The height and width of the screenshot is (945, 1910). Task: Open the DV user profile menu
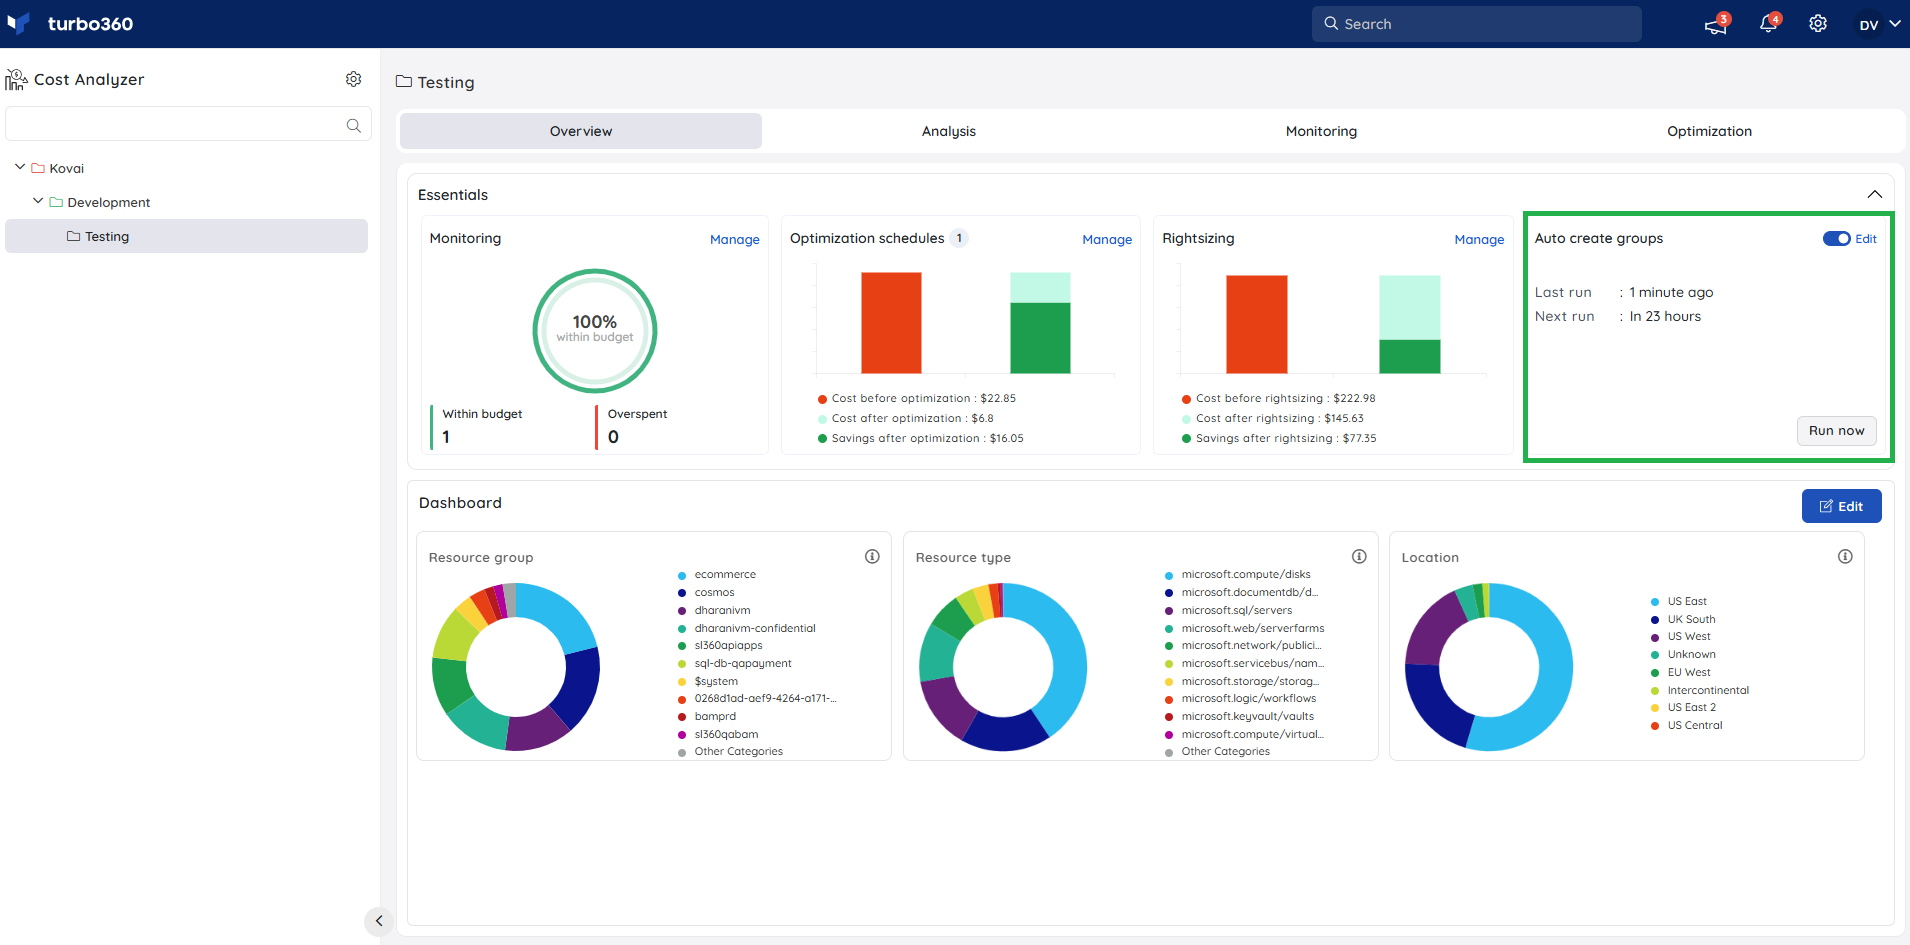coord(1879,24)
